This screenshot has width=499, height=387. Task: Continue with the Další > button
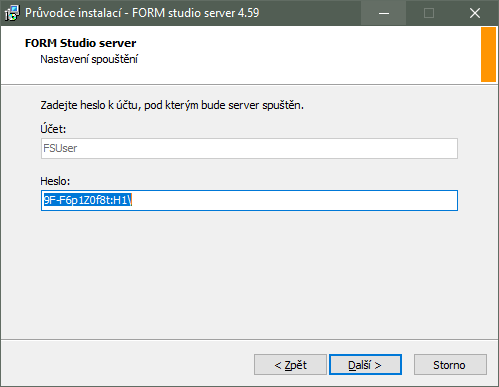click(365, 365)
